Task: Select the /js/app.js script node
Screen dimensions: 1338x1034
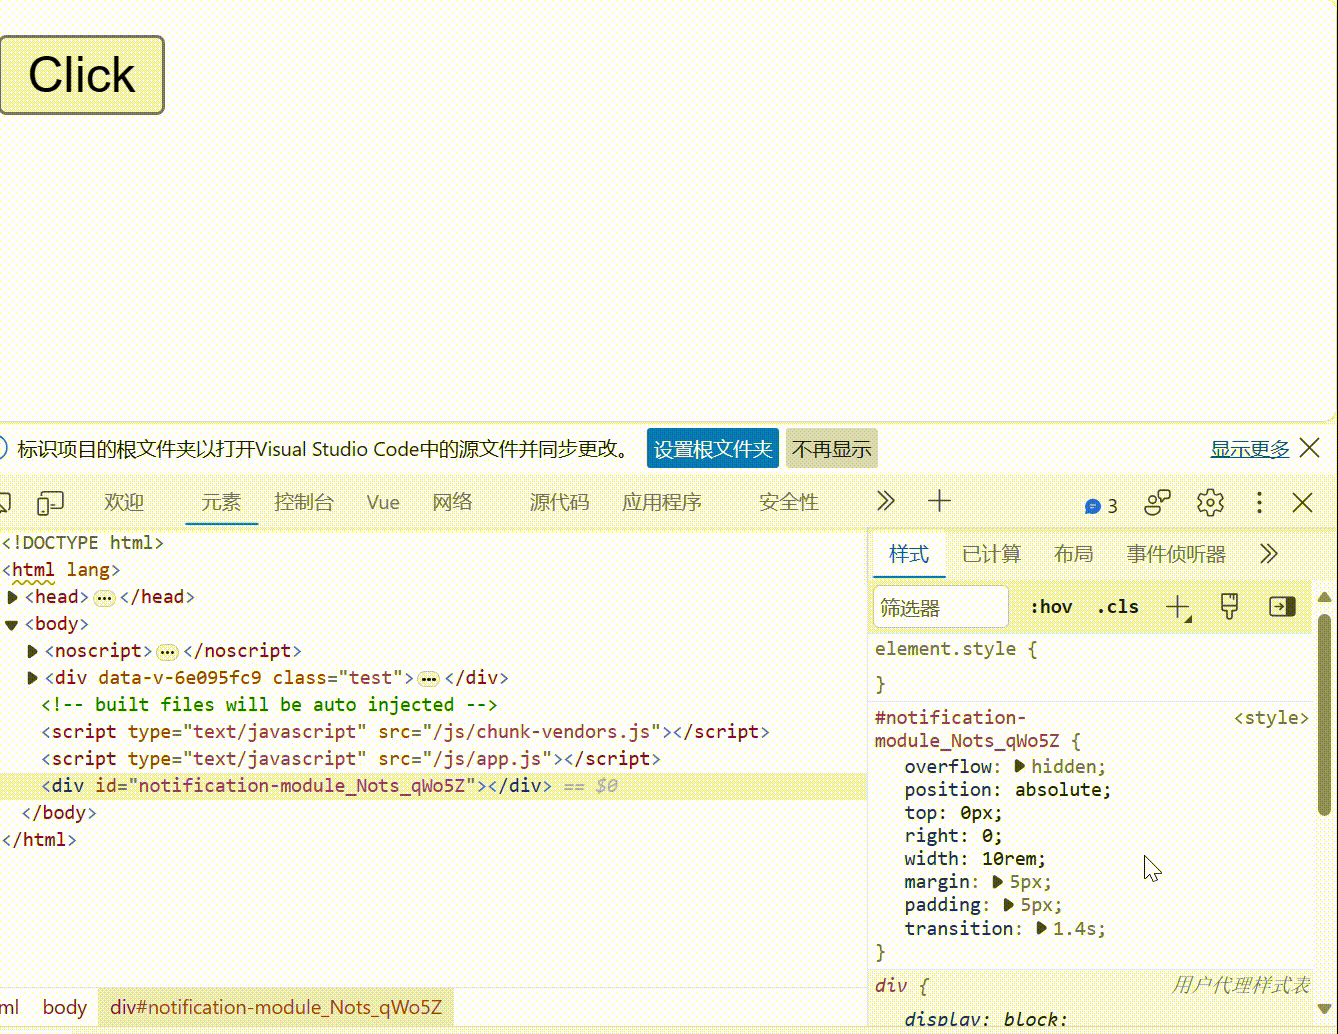Action: [351, 759]
